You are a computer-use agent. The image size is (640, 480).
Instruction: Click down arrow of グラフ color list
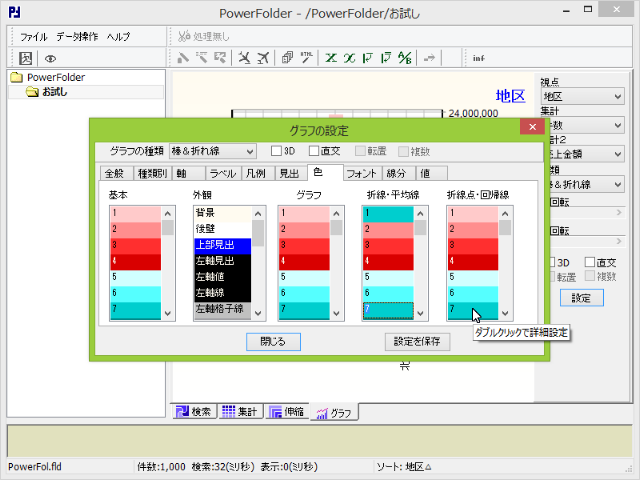click(x=336, y=313)
